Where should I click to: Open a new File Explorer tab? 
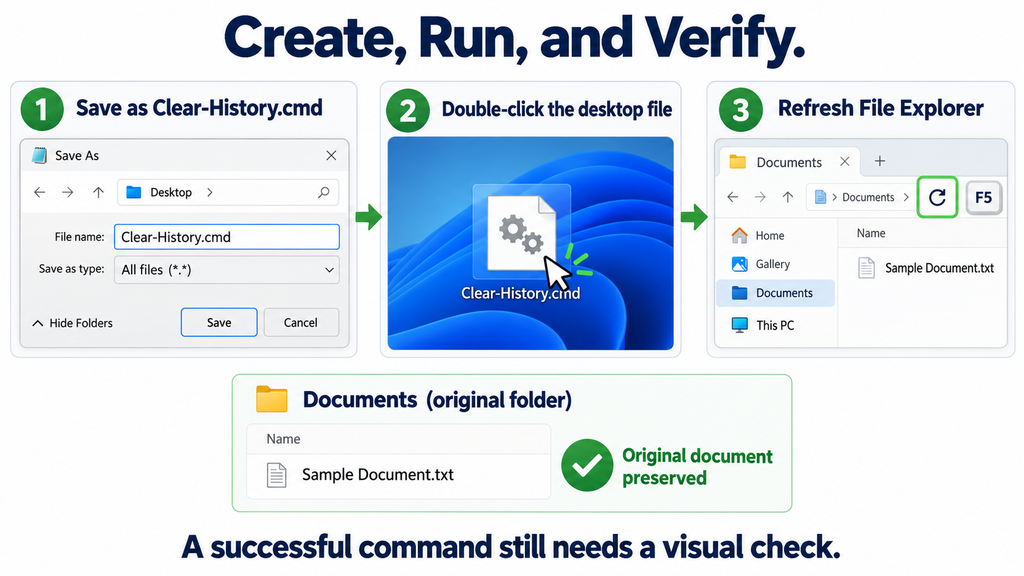coord(880,161)
